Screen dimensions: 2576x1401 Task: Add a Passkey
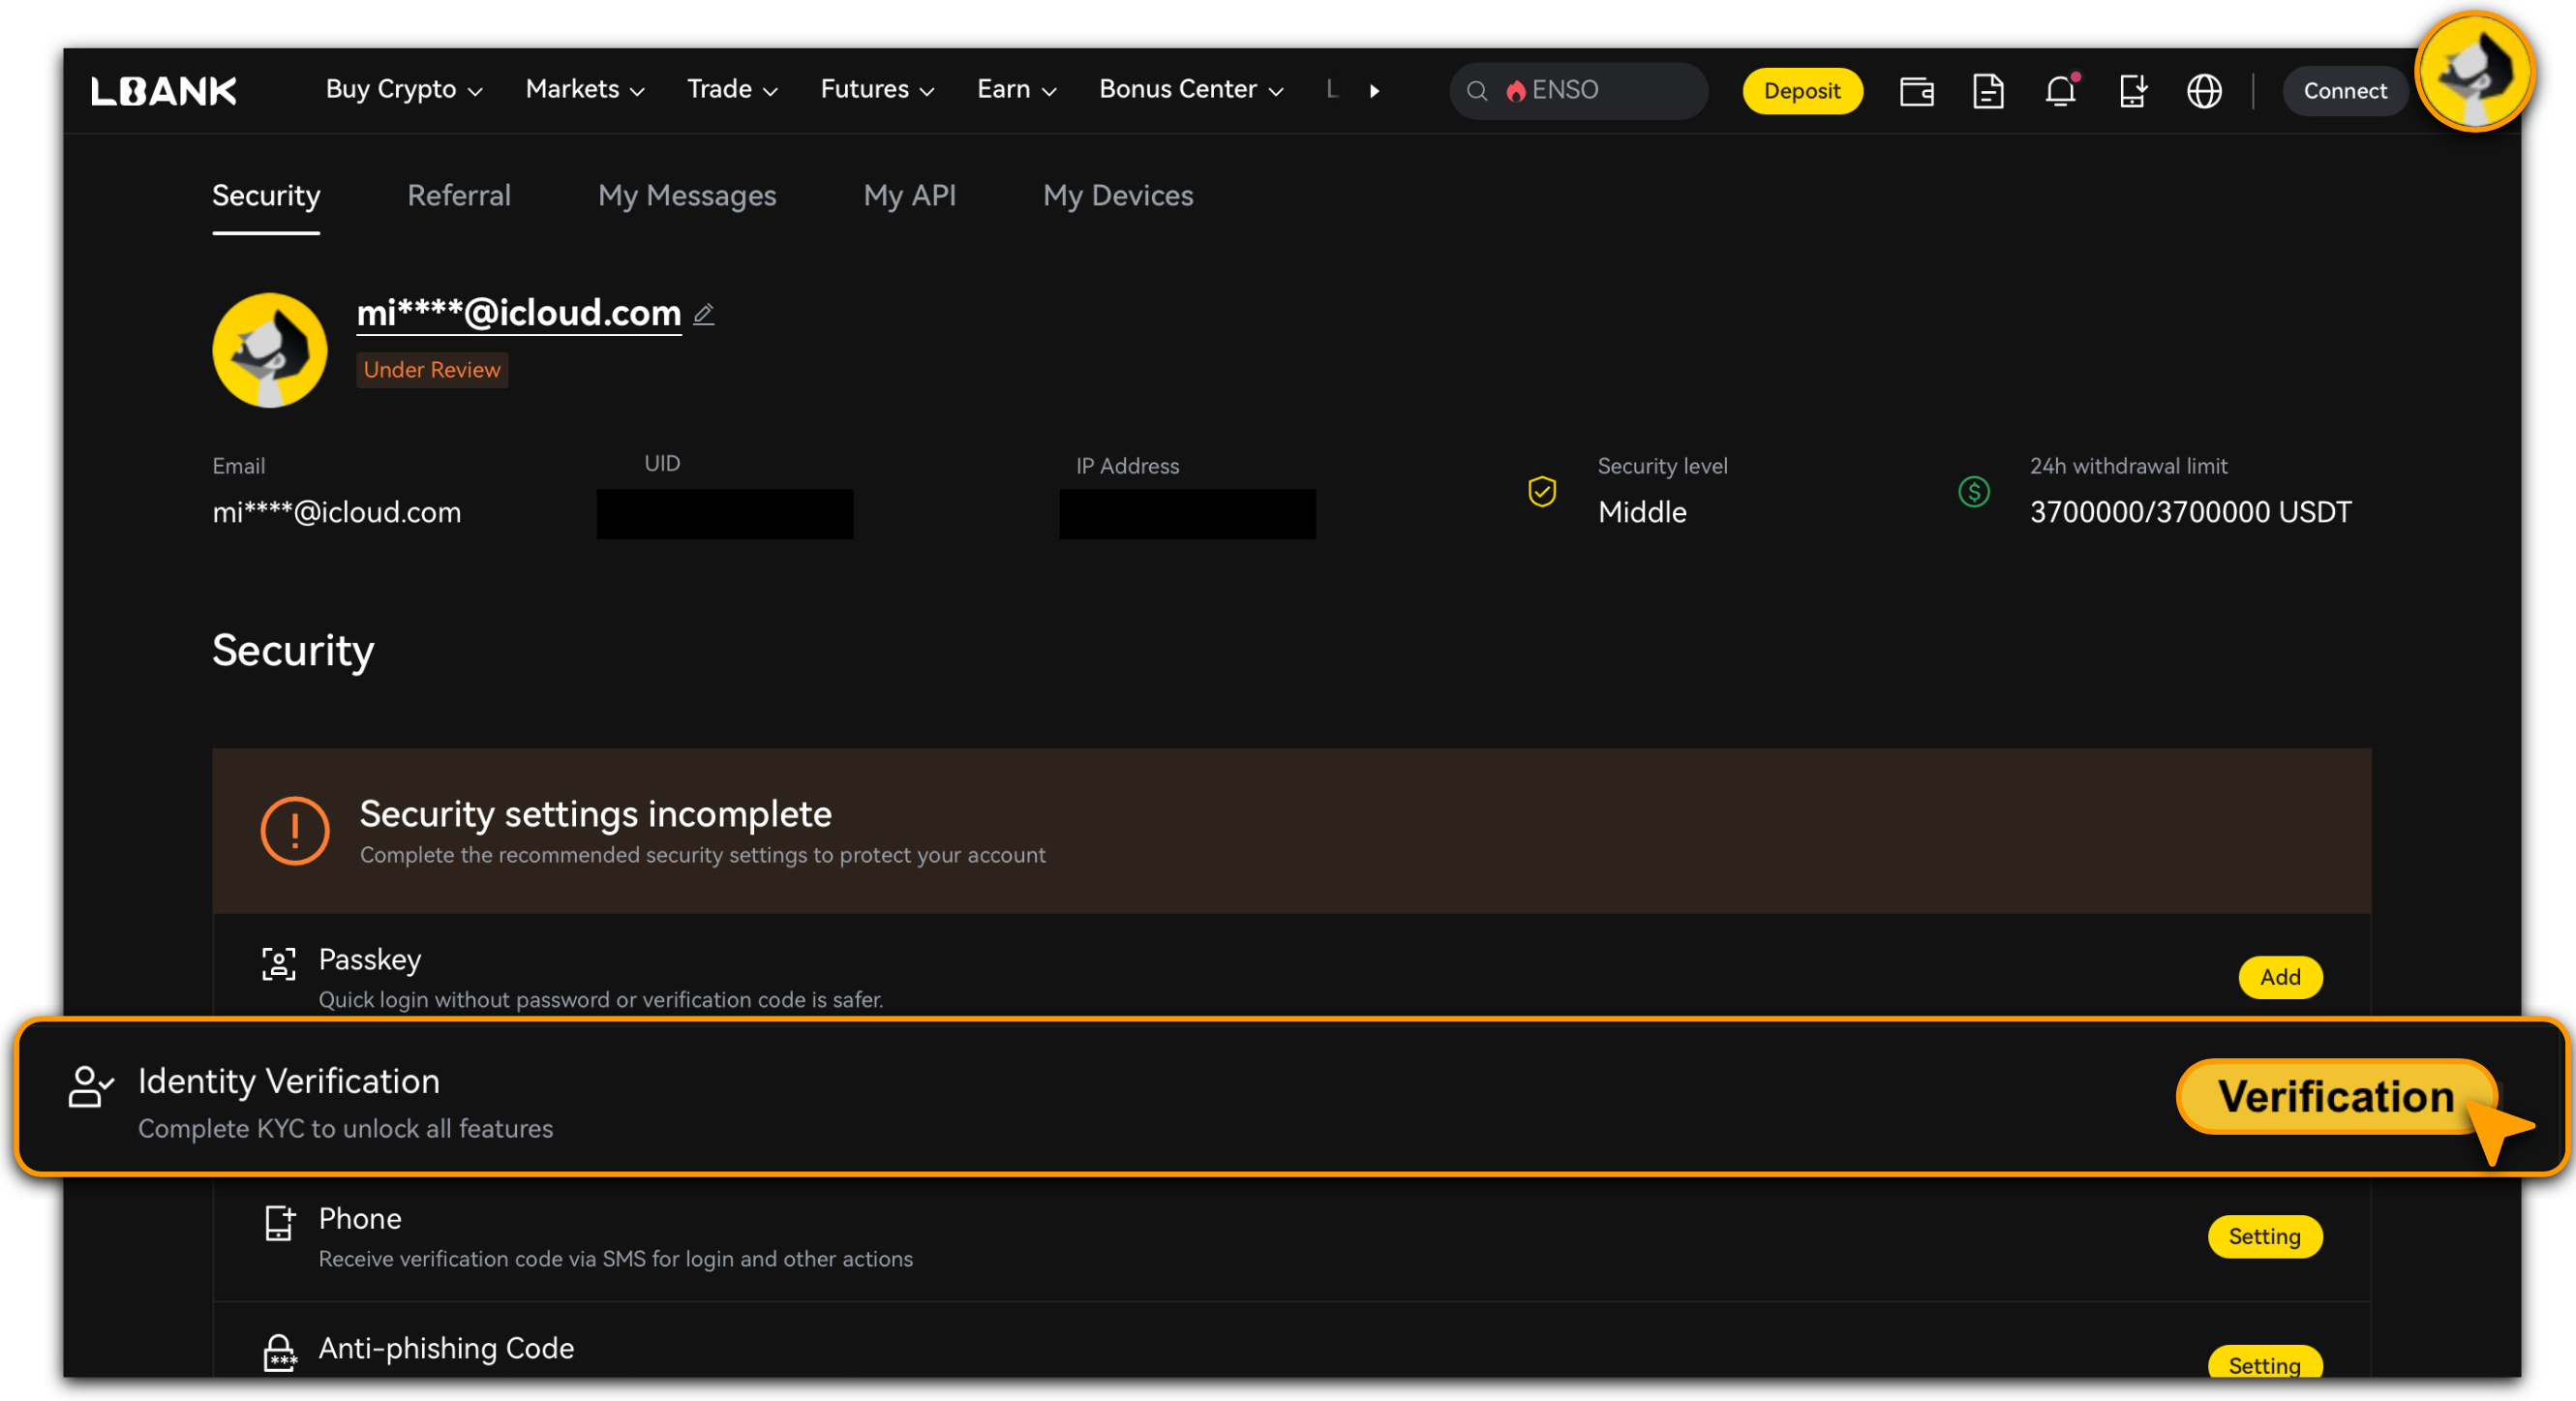pos(2280,977)
